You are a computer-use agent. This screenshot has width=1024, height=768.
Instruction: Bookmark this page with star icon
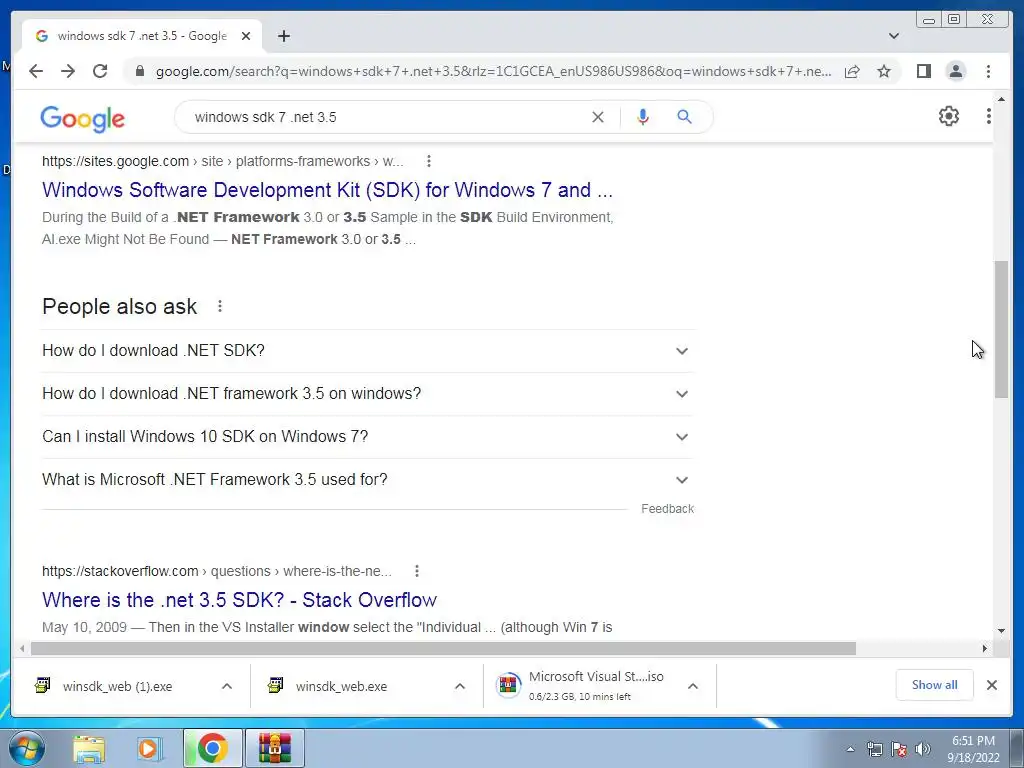coord(884,71)
